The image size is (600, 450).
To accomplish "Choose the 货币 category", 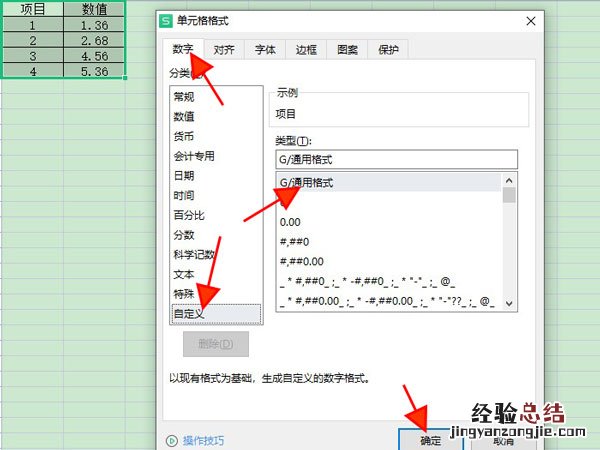I will (185, 137).
